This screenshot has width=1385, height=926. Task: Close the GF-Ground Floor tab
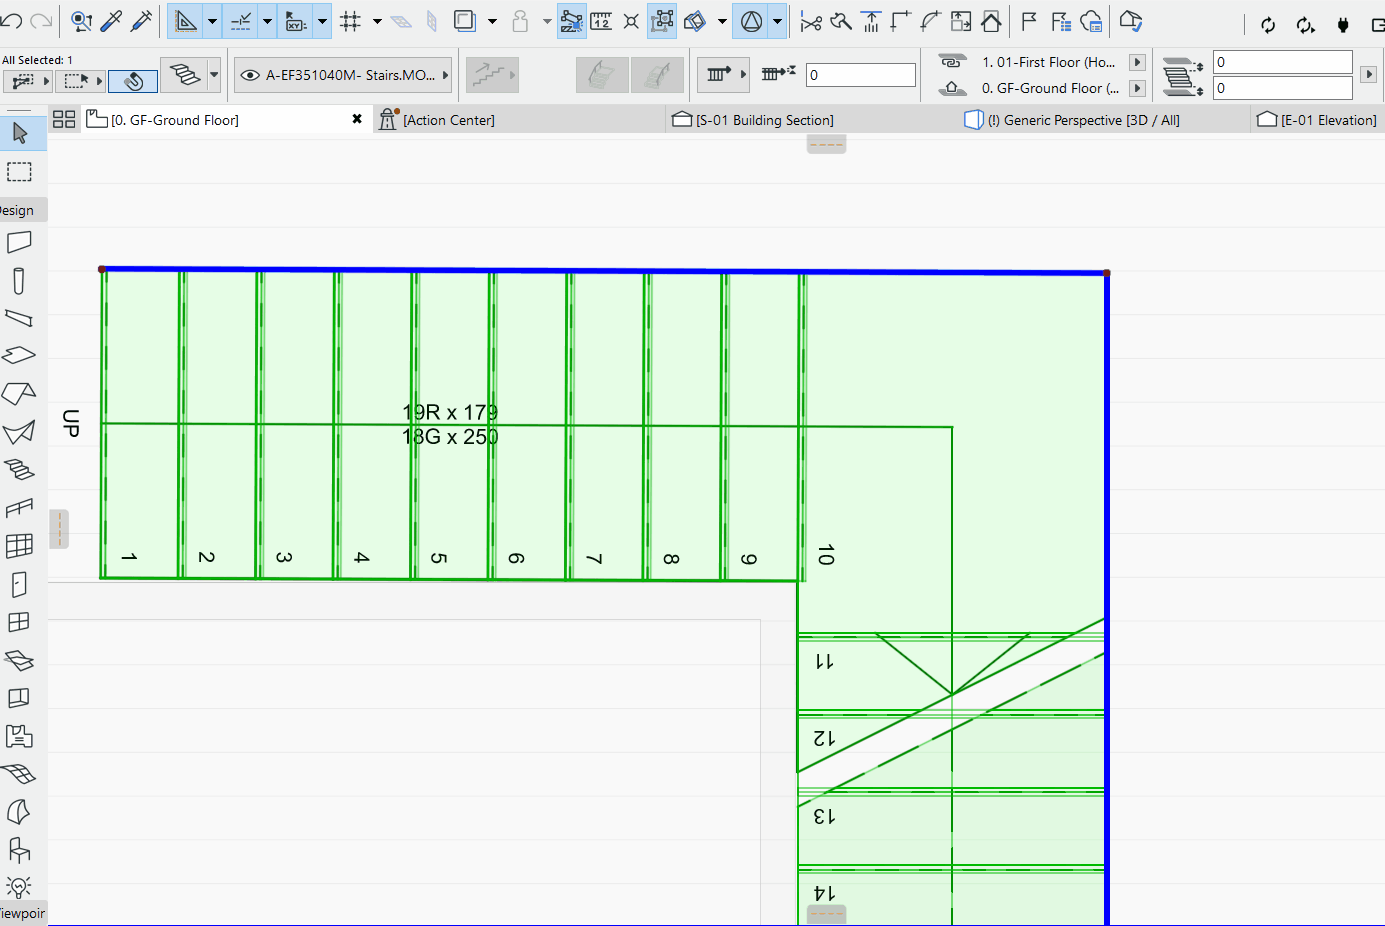point(357,119)
